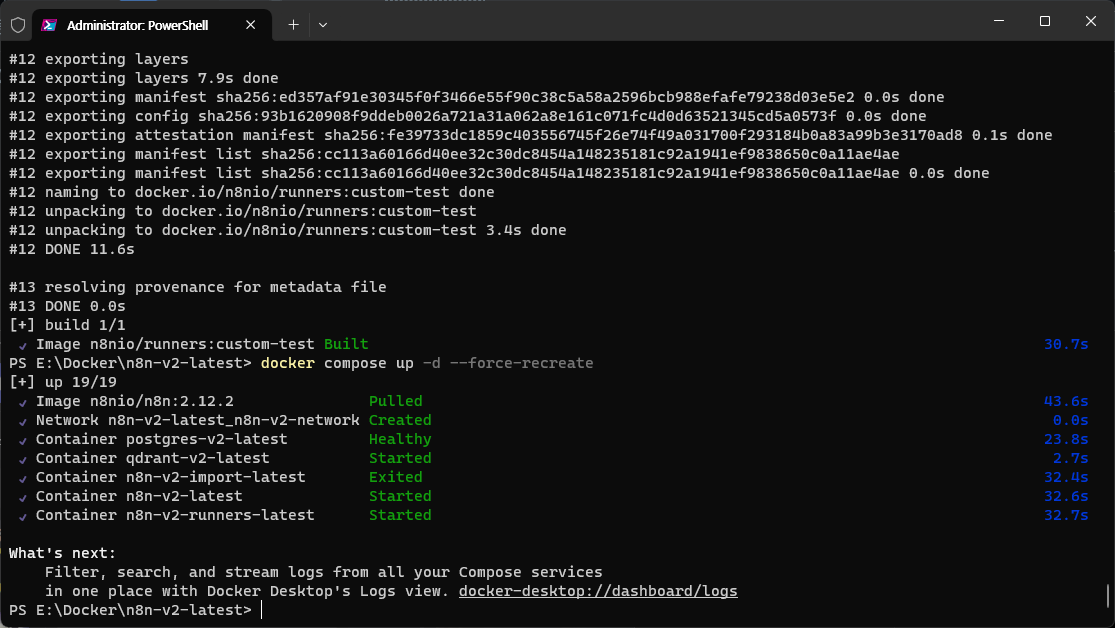Click the 'docker compose up -d --force-recreate' command text

(x=427, y=363)
